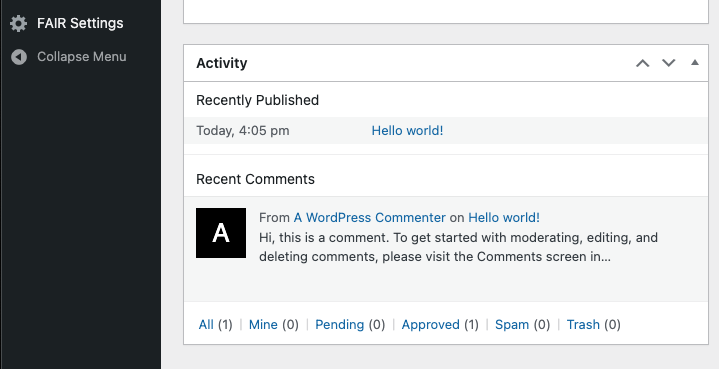Filter comments by Pending
This screenshot has width=719, height=369.
[340, 325]
